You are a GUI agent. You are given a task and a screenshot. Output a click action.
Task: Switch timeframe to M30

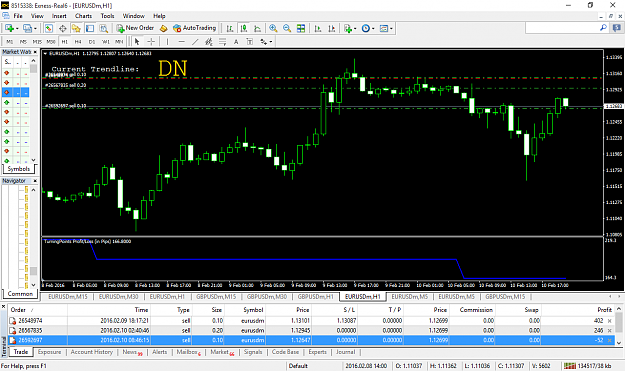(51, 41)
